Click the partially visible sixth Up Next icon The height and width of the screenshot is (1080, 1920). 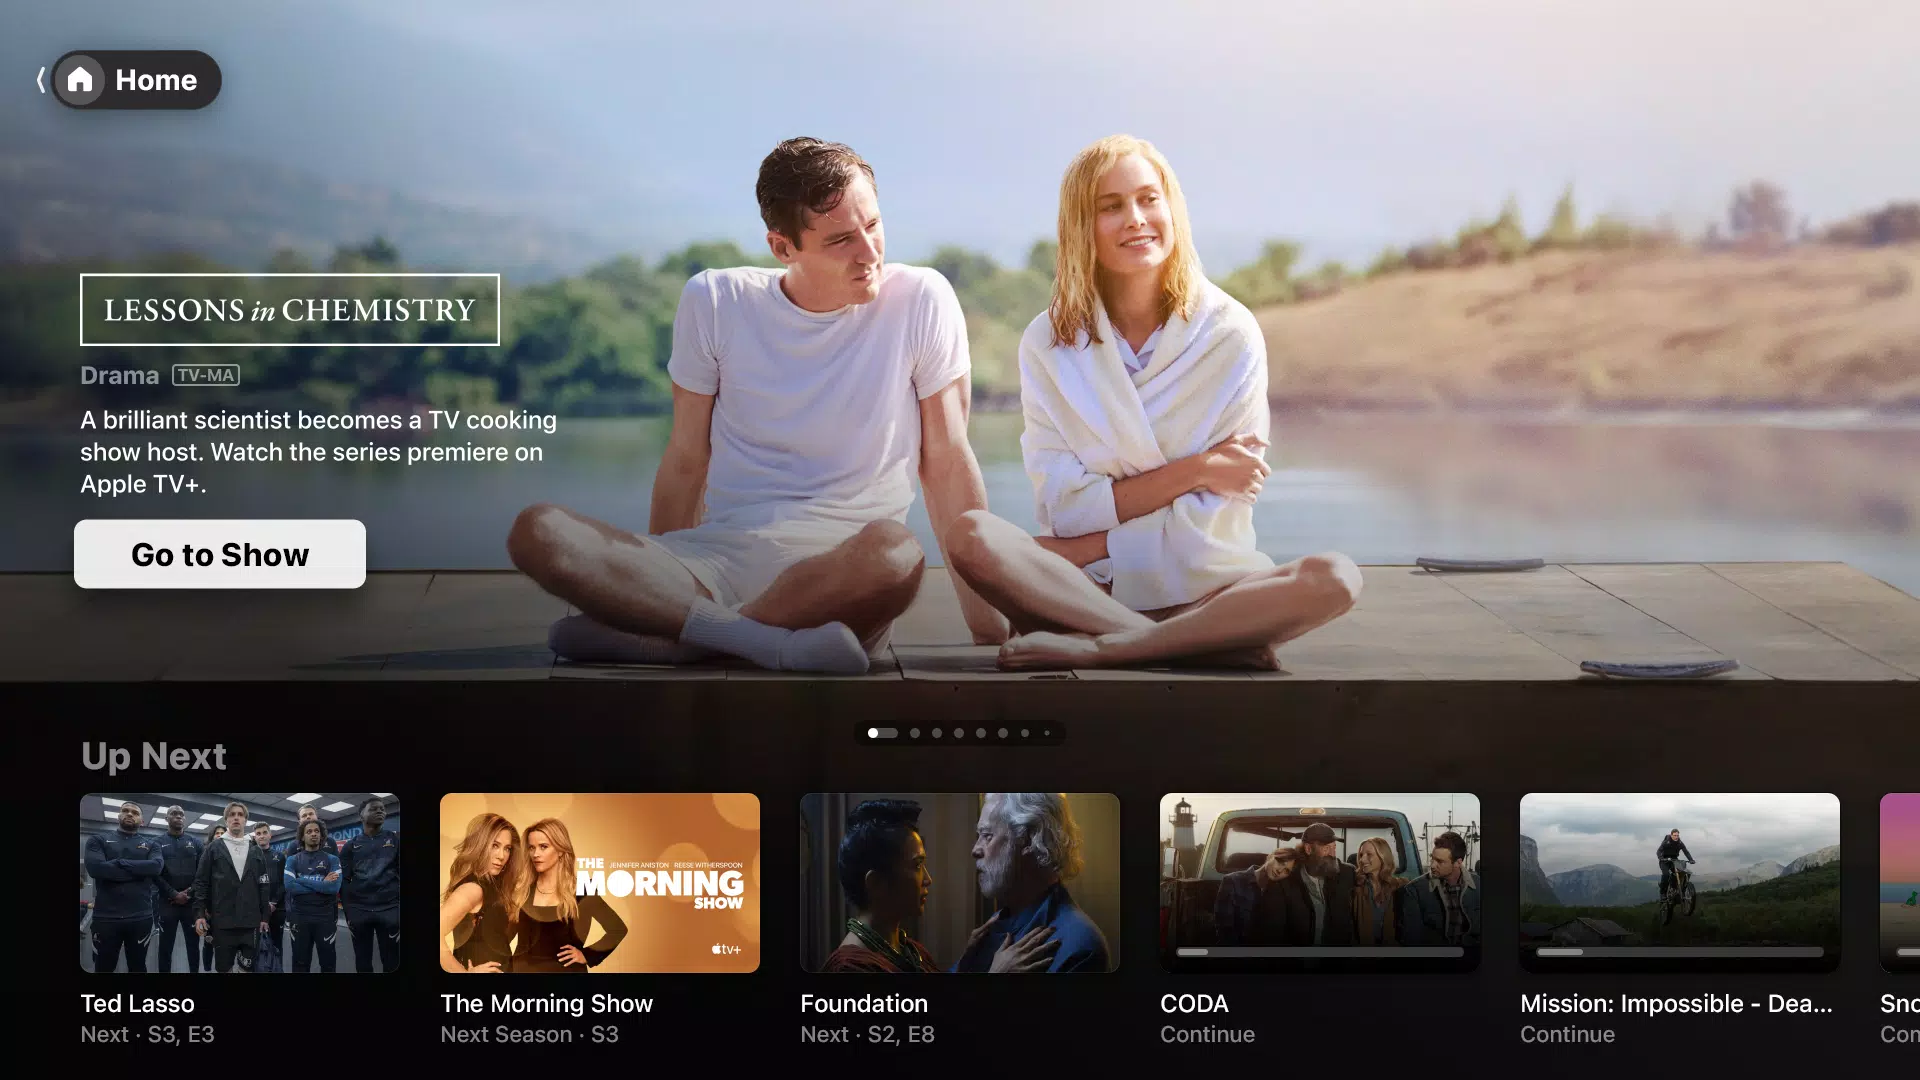1900,884
